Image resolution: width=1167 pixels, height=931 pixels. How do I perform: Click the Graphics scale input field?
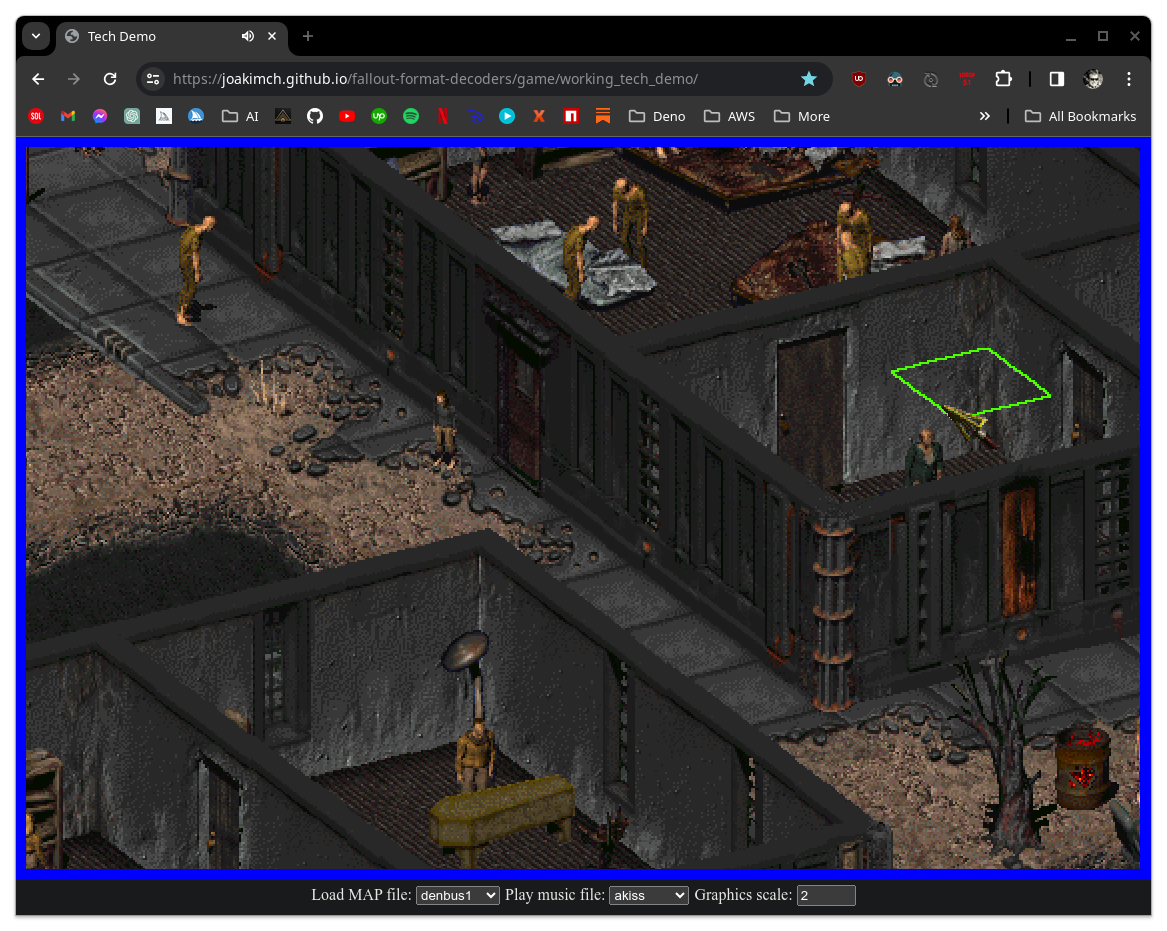point(826,895)
